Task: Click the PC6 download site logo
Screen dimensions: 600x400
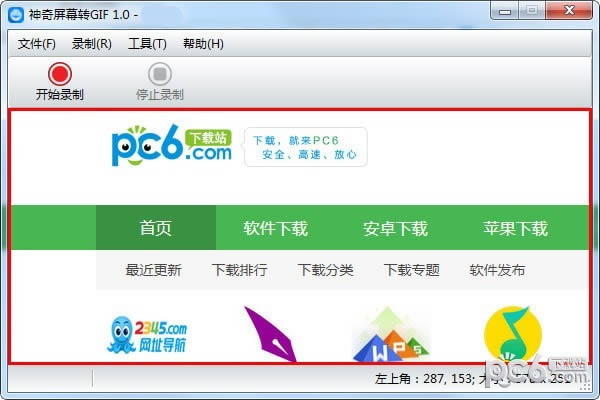Action: [x=172, y=145]
